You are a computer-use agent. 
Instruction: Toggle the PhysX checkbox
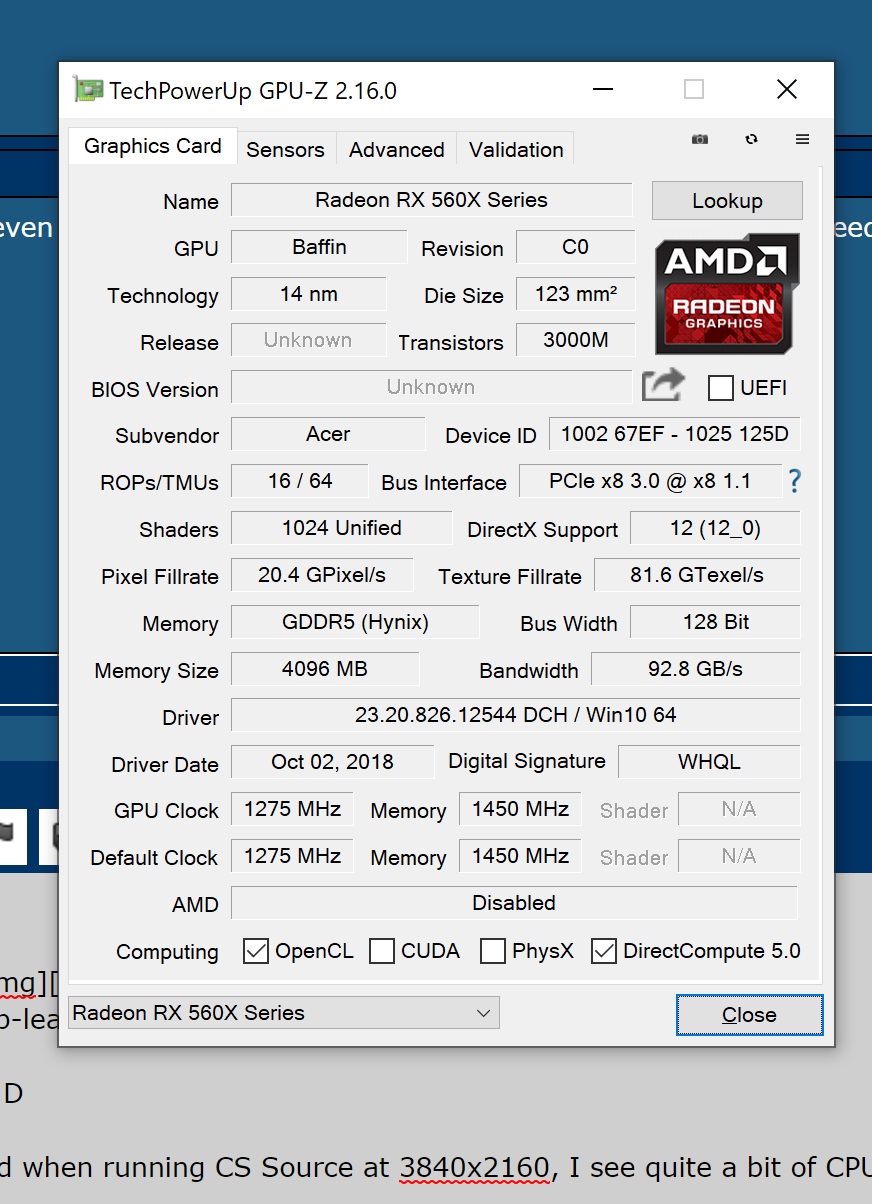pyautogui.click(x=492, y=951)
